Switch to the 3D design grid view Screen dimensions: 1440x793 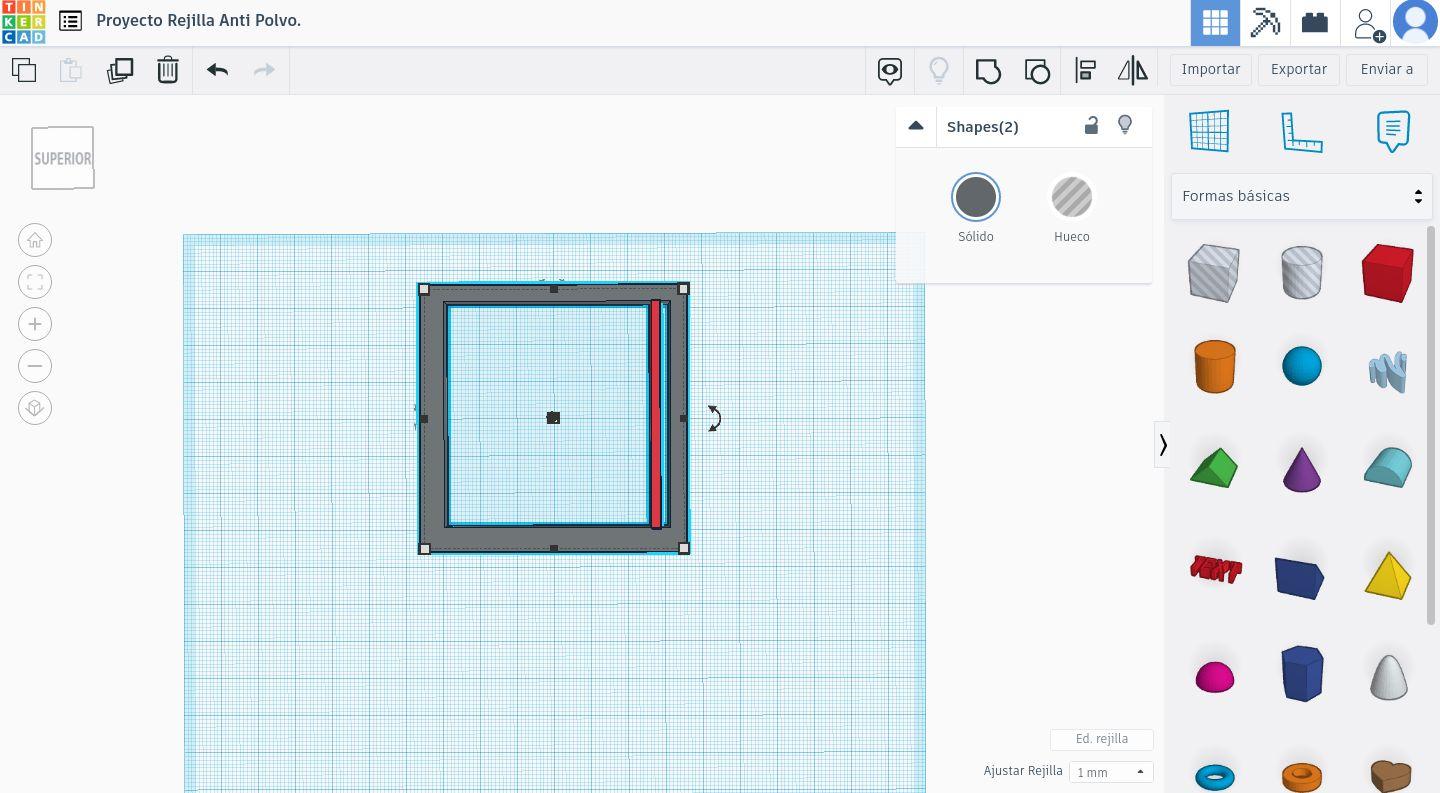1215,22
